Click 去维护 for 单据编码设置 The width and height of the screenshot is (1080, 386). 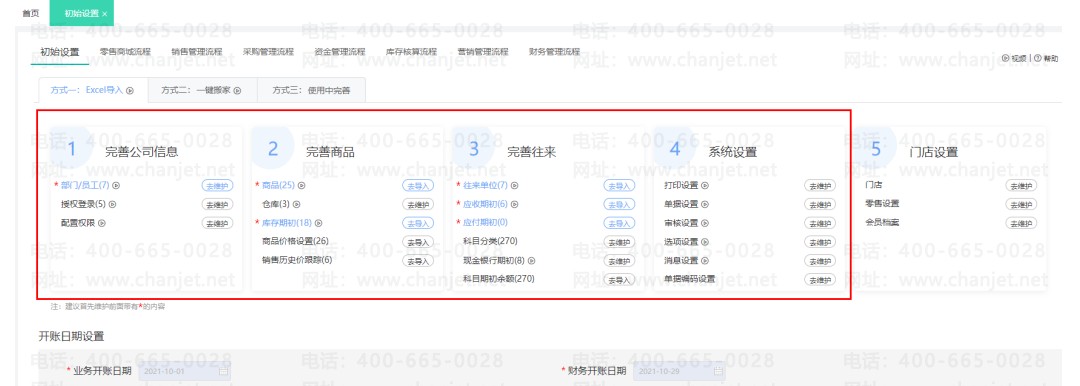pyautogui.click(x=820, y=280)
